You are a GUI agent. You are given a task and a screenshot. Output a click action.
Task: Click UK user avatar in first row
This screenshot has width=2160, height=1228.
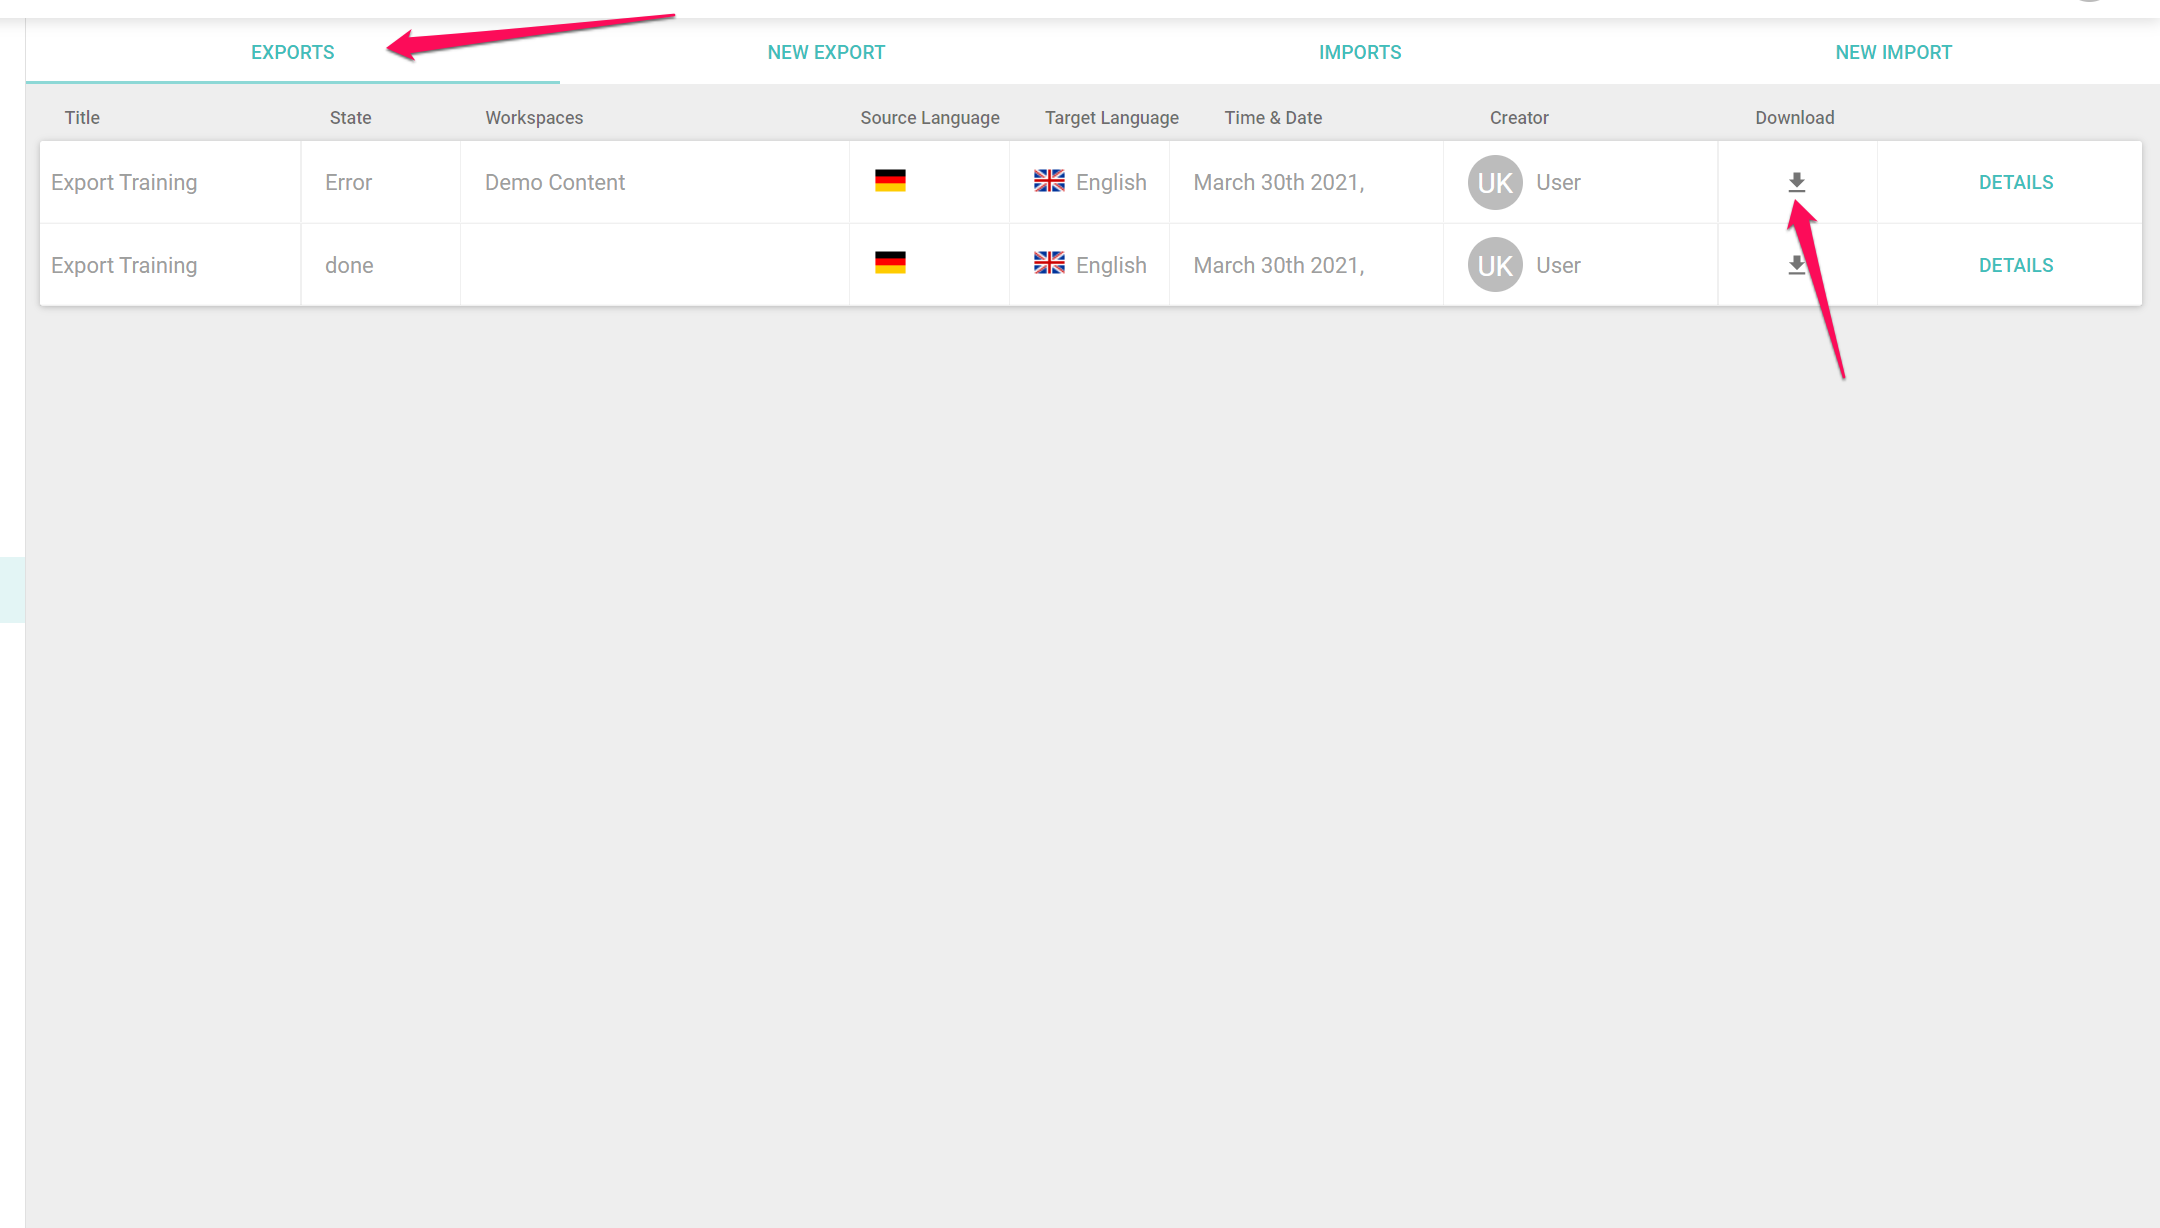[1495, 182]
